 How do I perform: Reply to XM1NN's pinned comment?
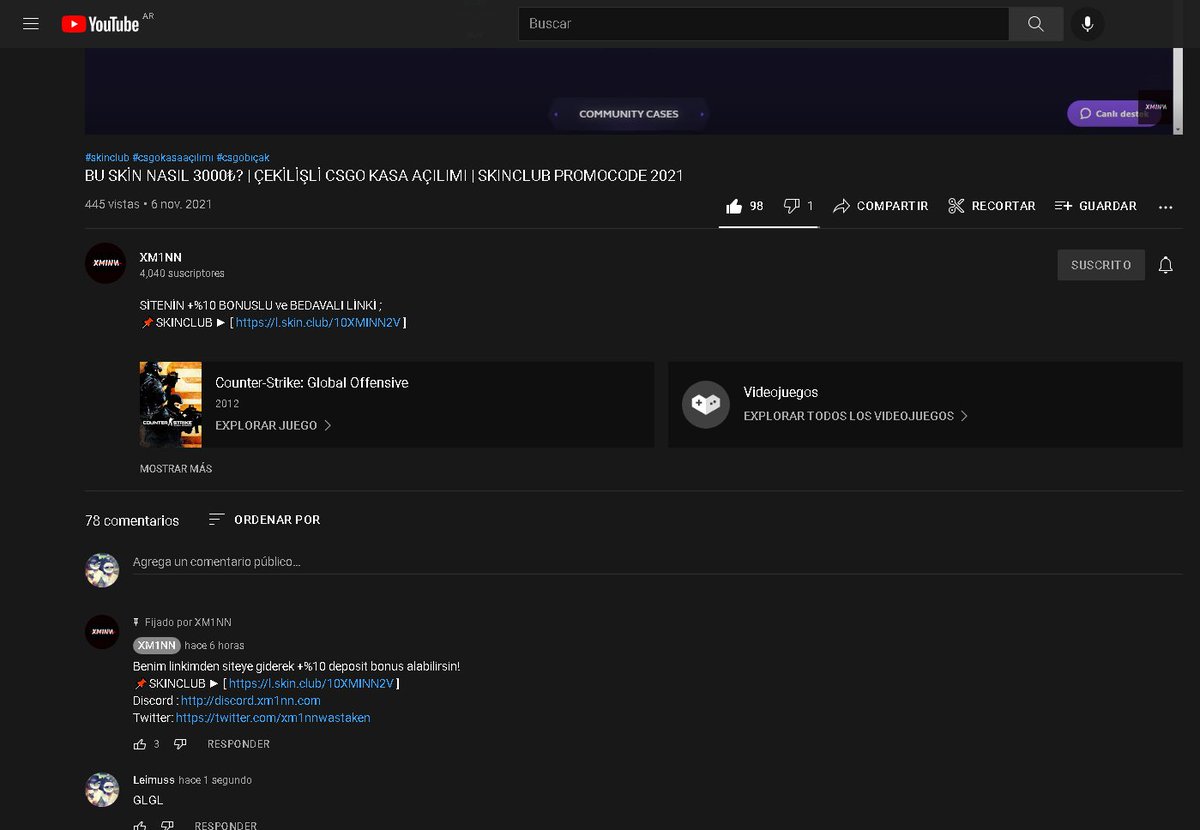coord(239,744)
